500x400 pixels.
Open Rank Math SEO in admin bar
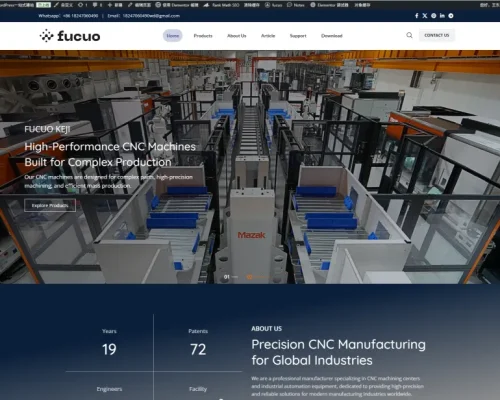click(x=221, y=5)
